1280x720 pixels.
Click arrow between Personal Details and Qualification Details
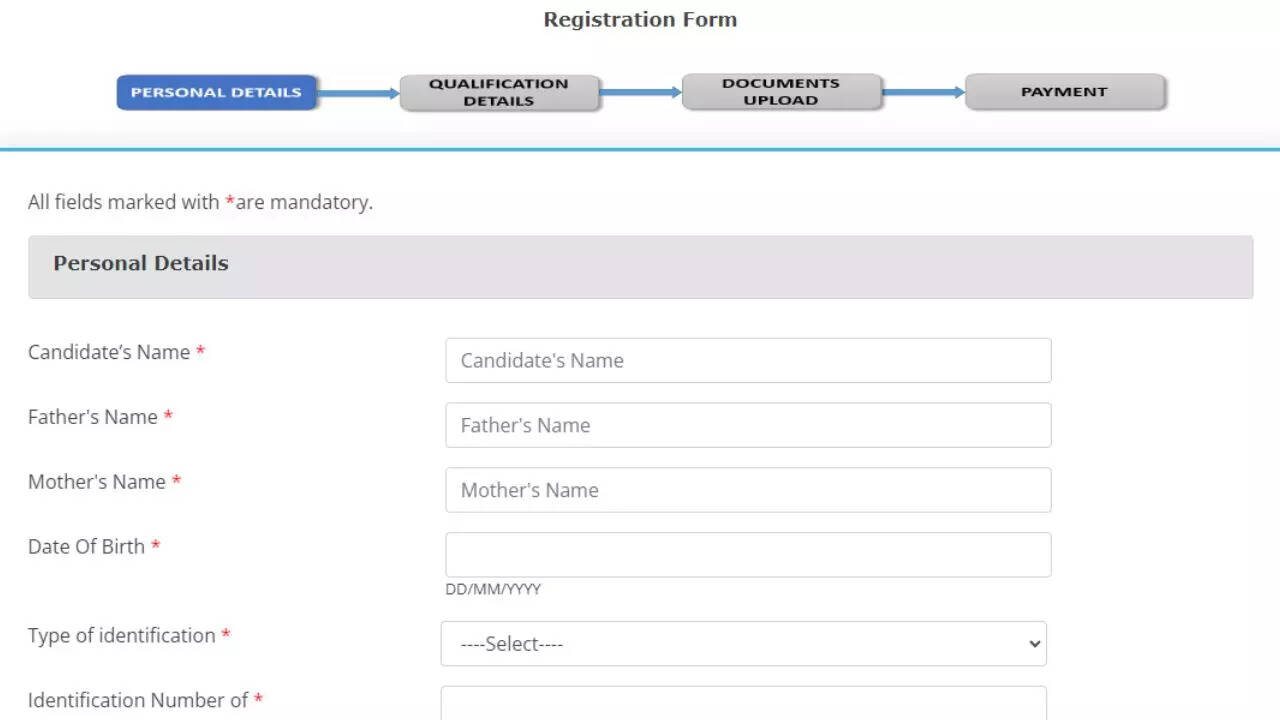point(358,94)
